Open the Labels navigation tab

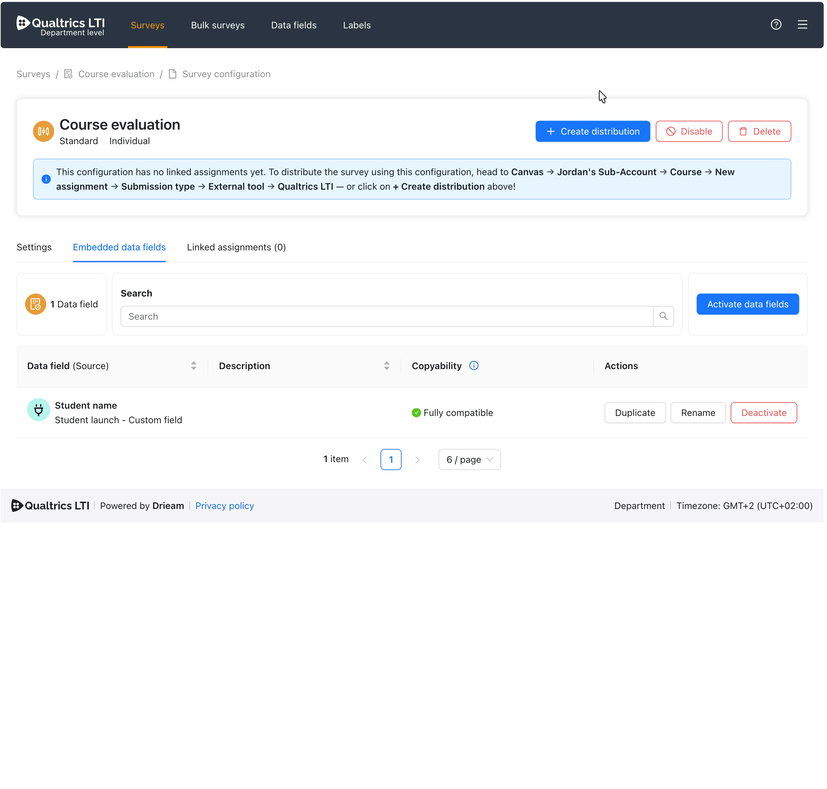tap(357, 25)
